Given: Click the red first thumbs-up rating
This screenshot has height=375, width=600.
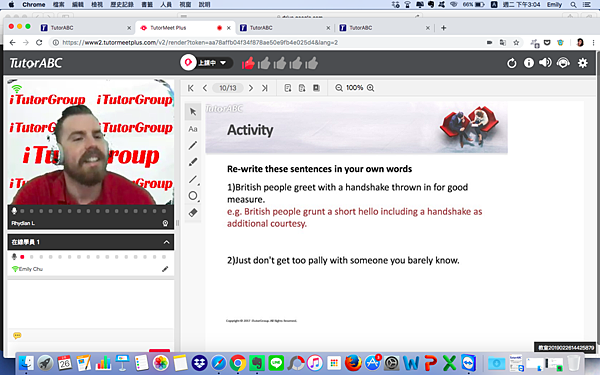Looking at the screenshot, I should (x=248, y=63).
